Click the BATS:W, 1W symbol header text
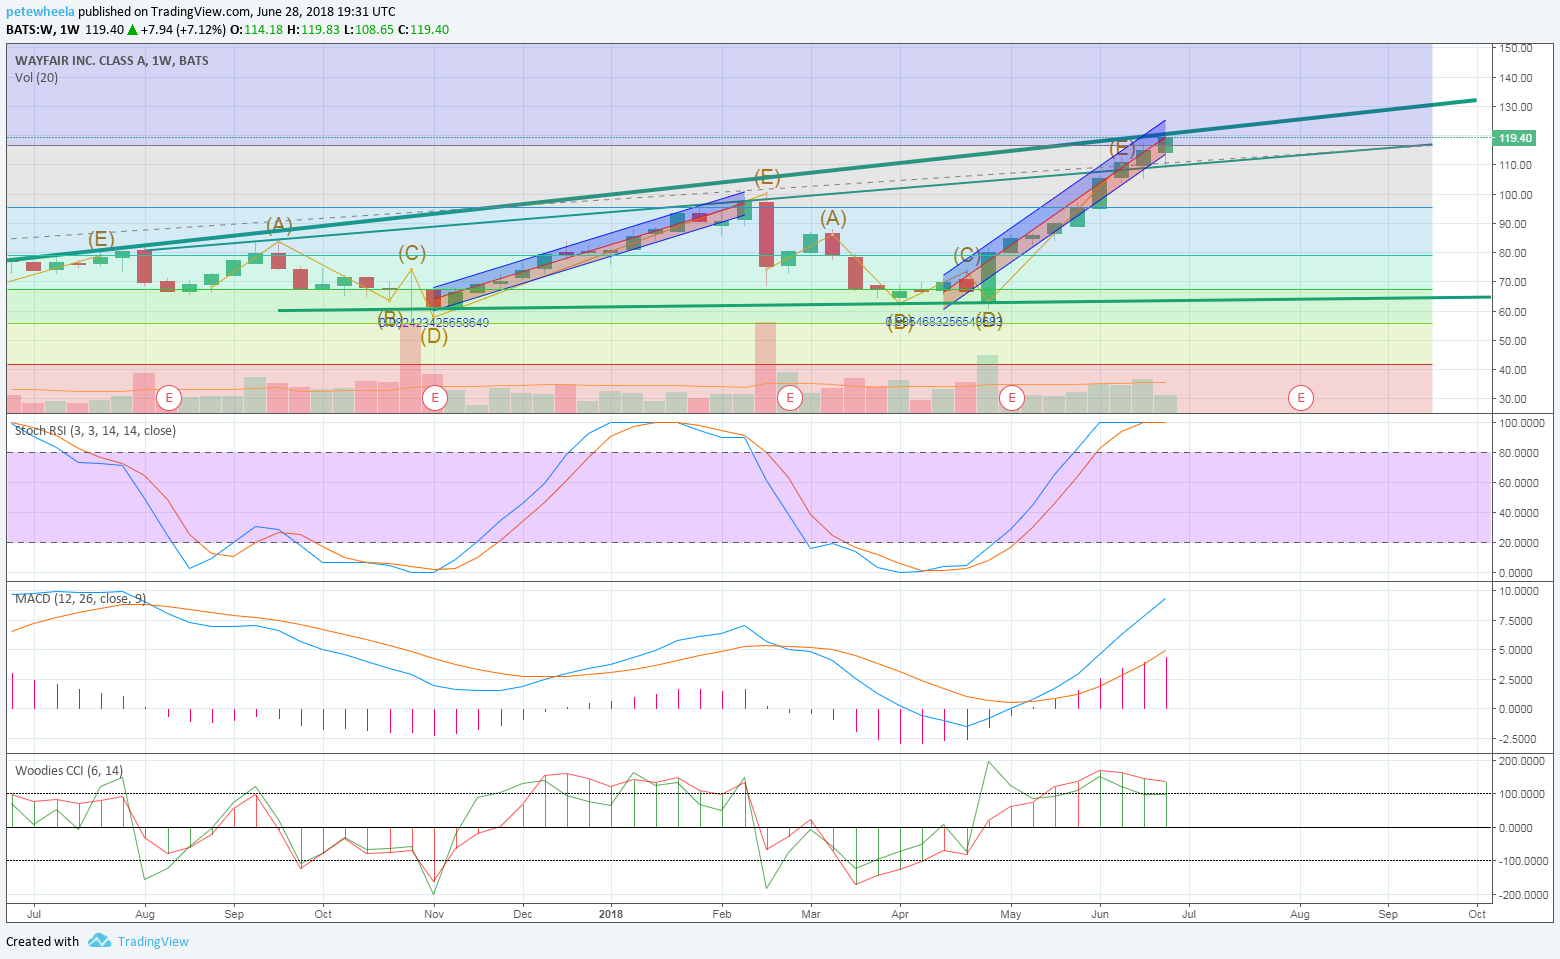 point(43,29)
